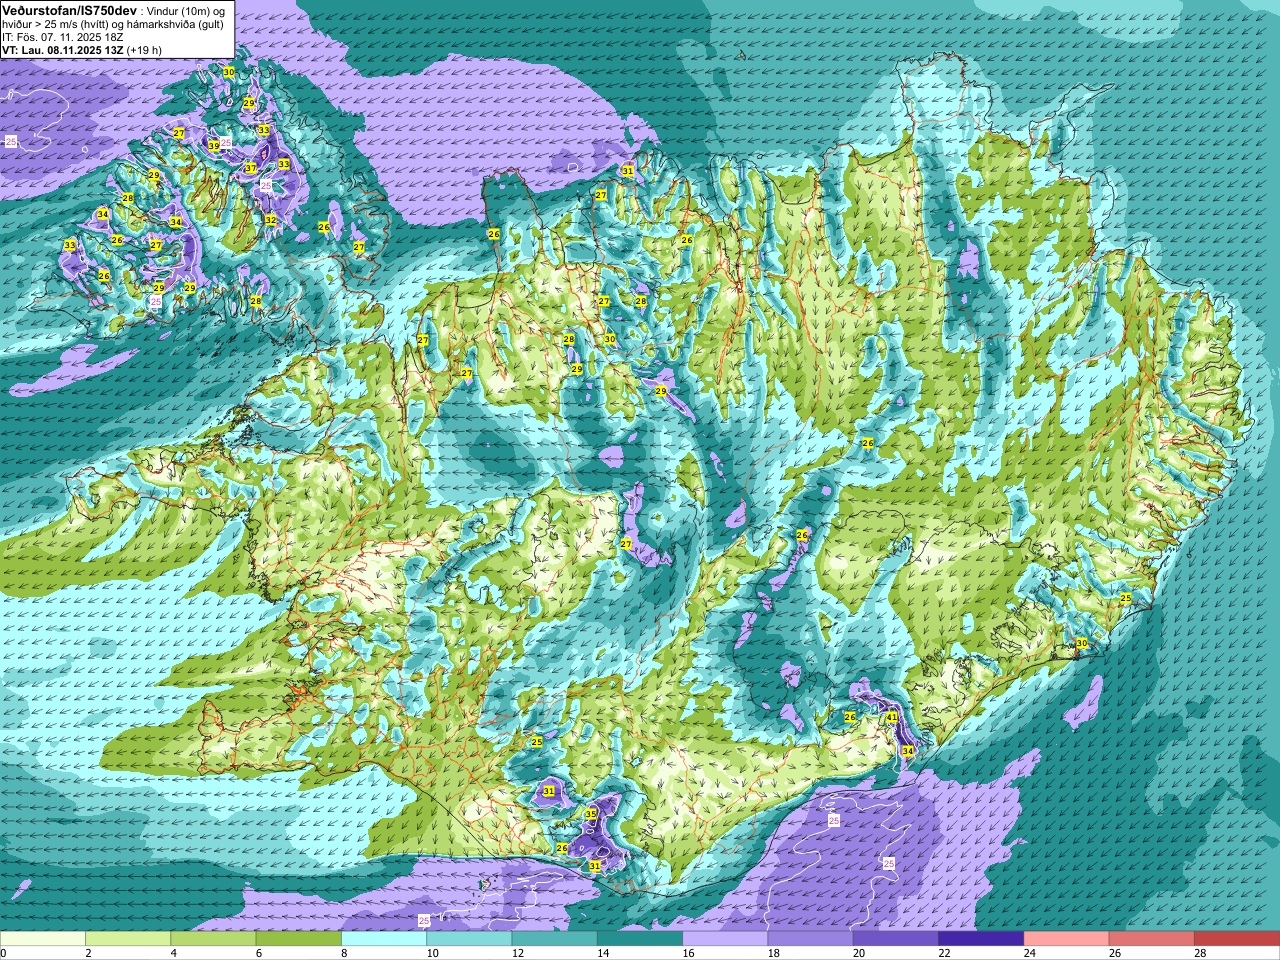This screenshot has height=960, width=1280.
Task: Select the color scale's "24" tick label
Action: coord(1030,953)
